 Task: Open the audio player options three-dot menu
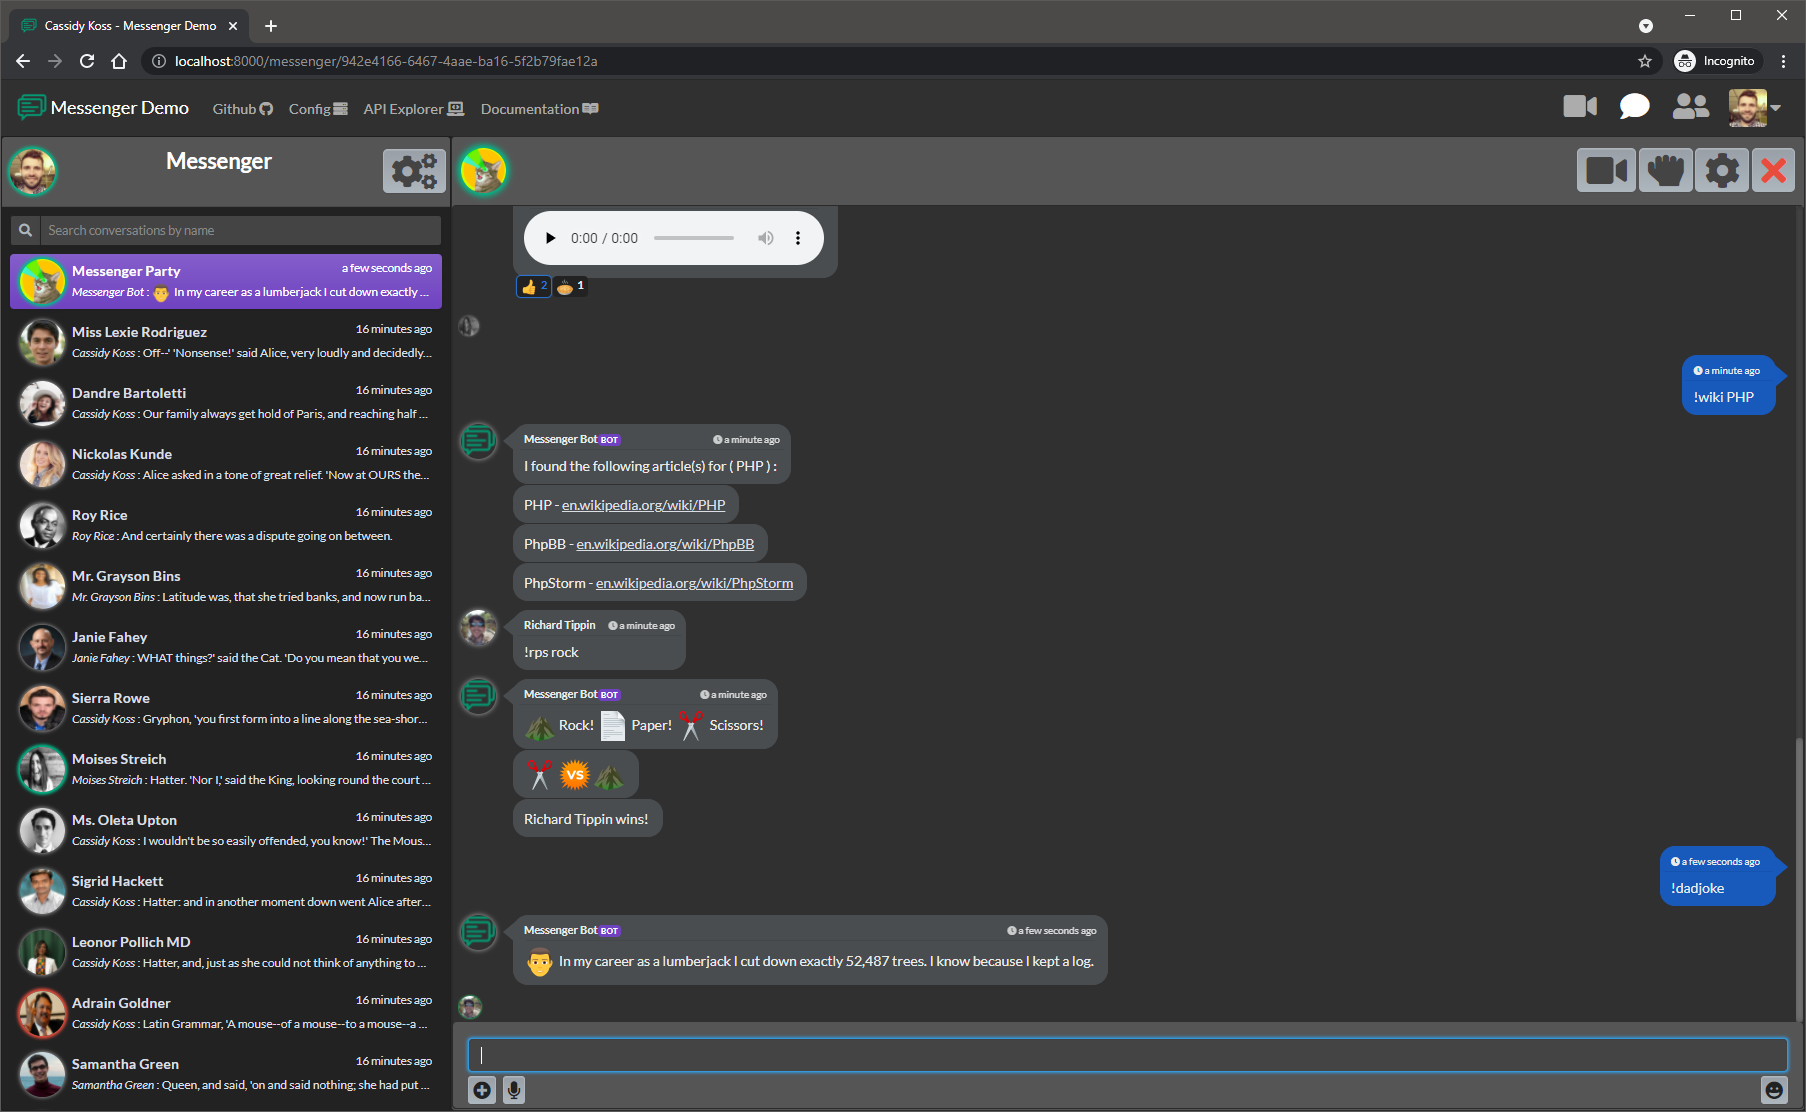pyautogui.click(x=798, y=238)
